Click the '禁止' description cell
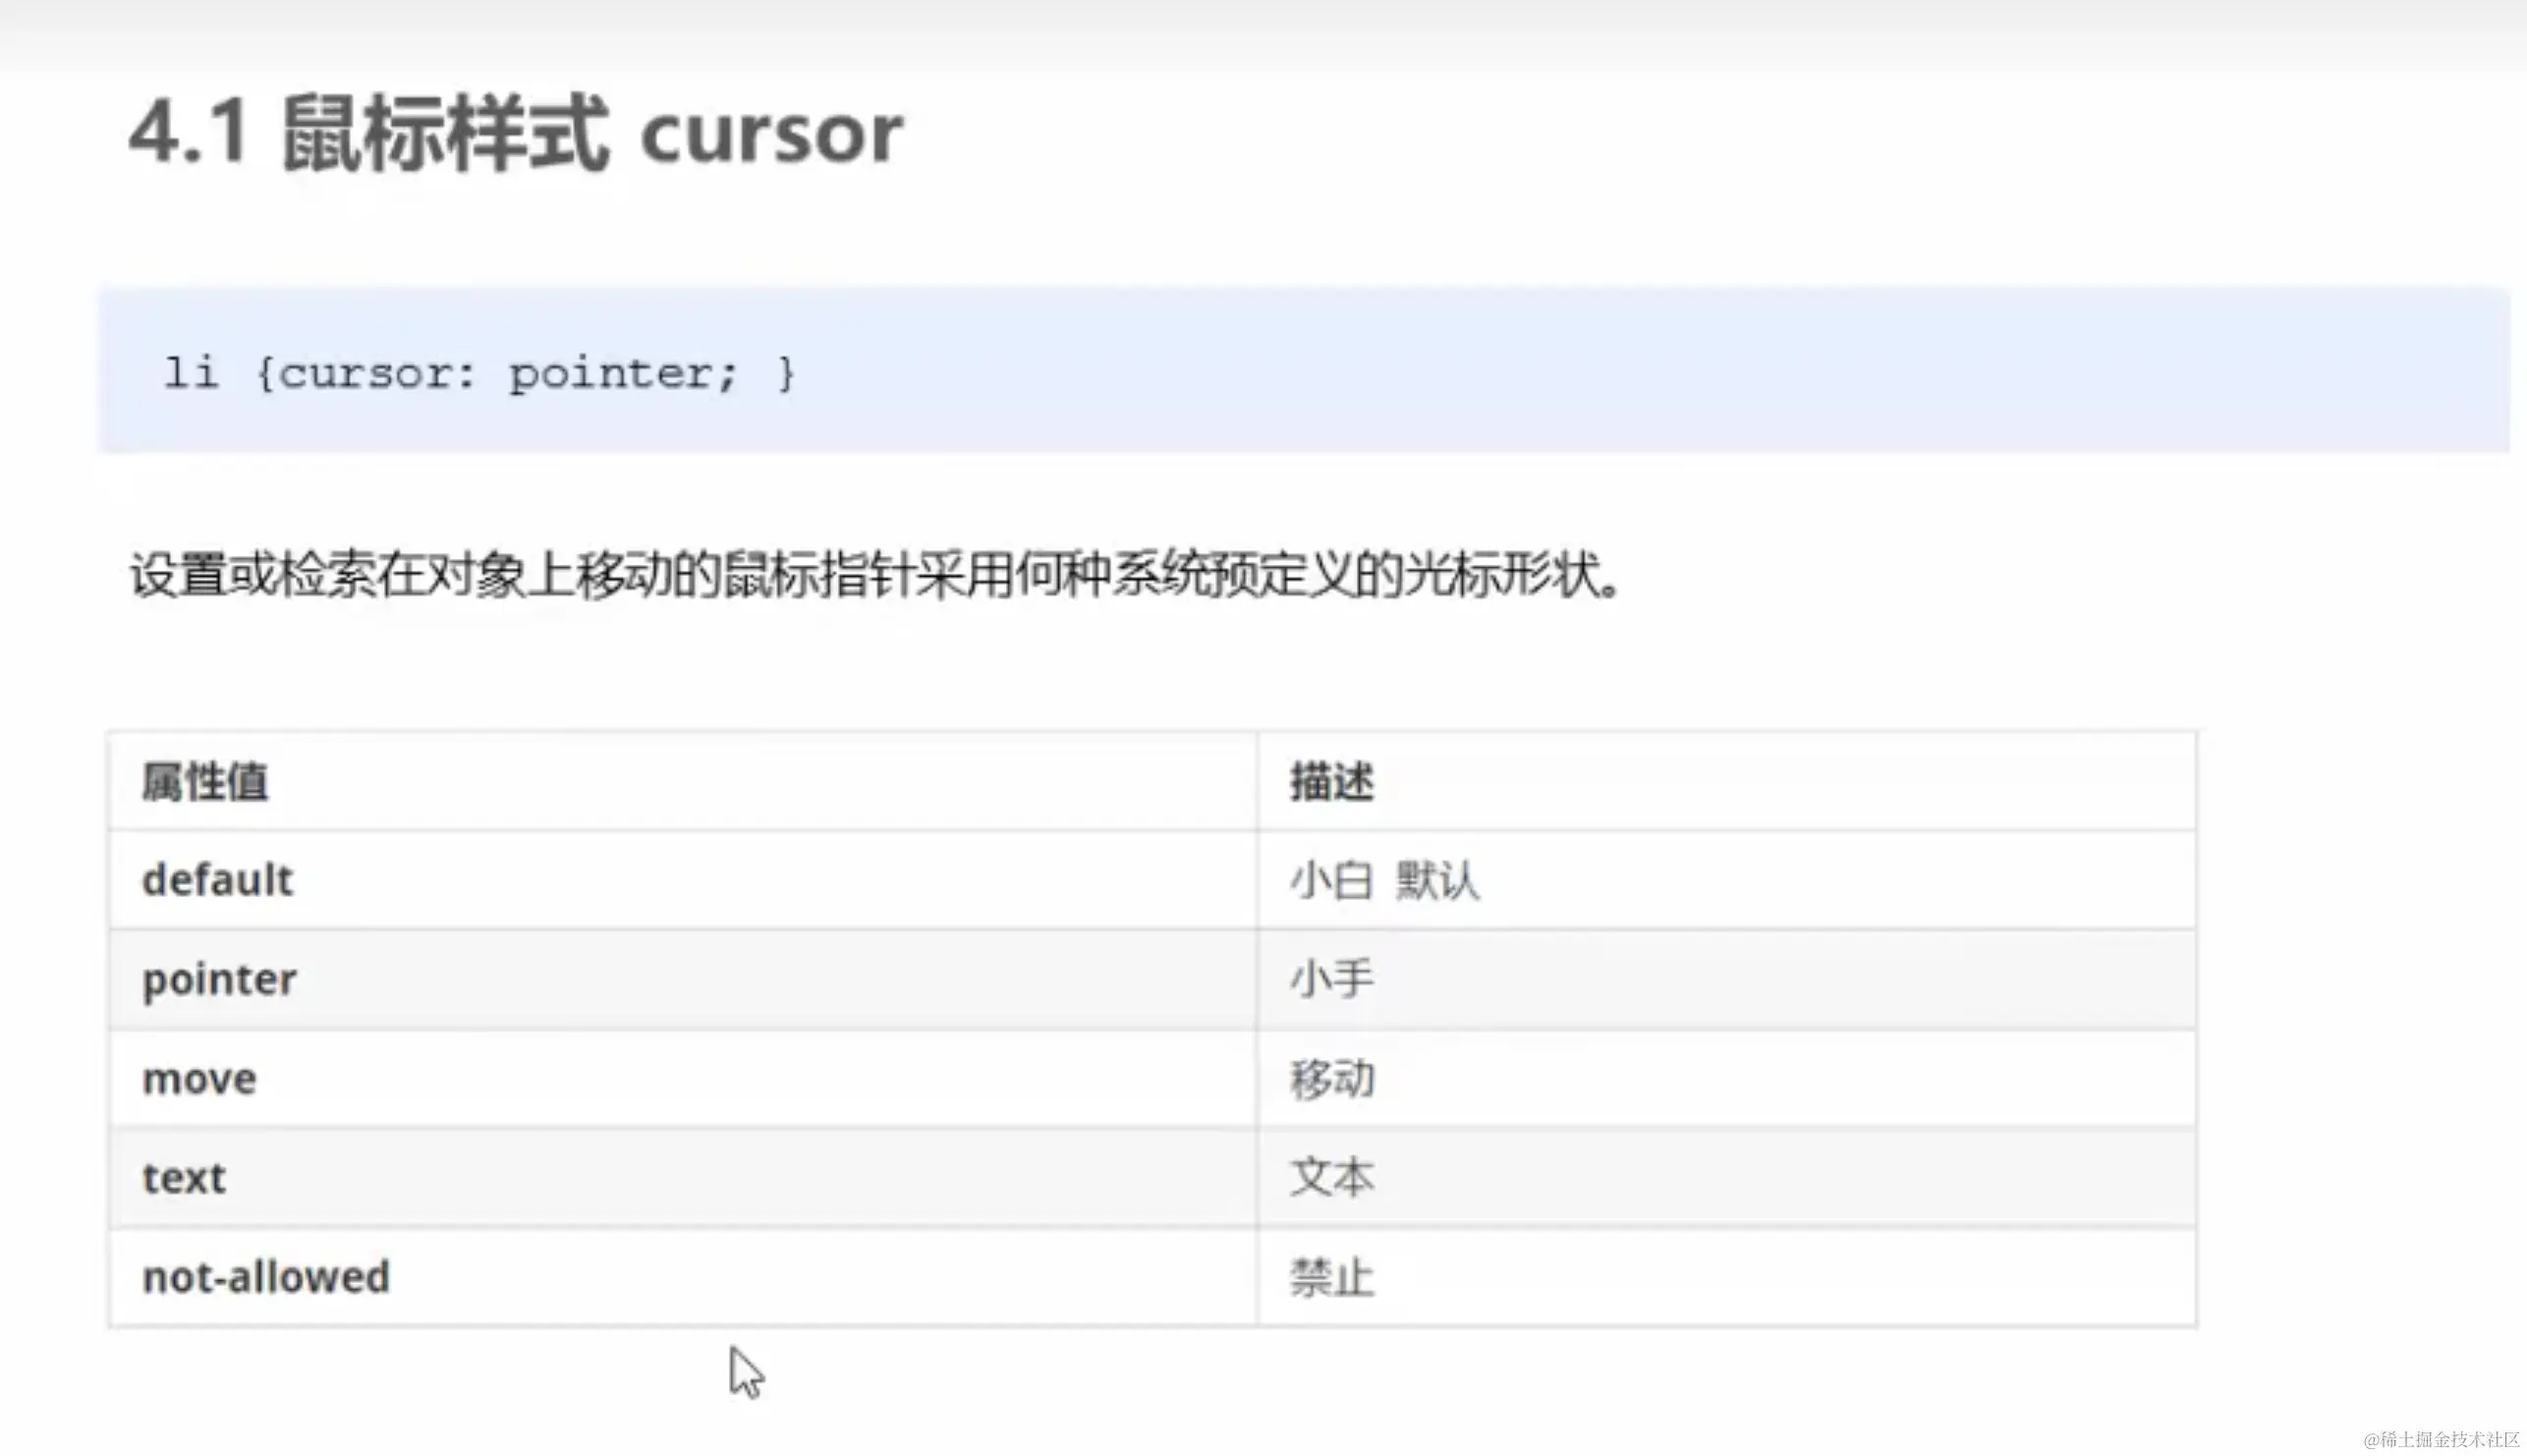The height and width of the screenshot is (1456, 2527). tap(1332, 1277)
